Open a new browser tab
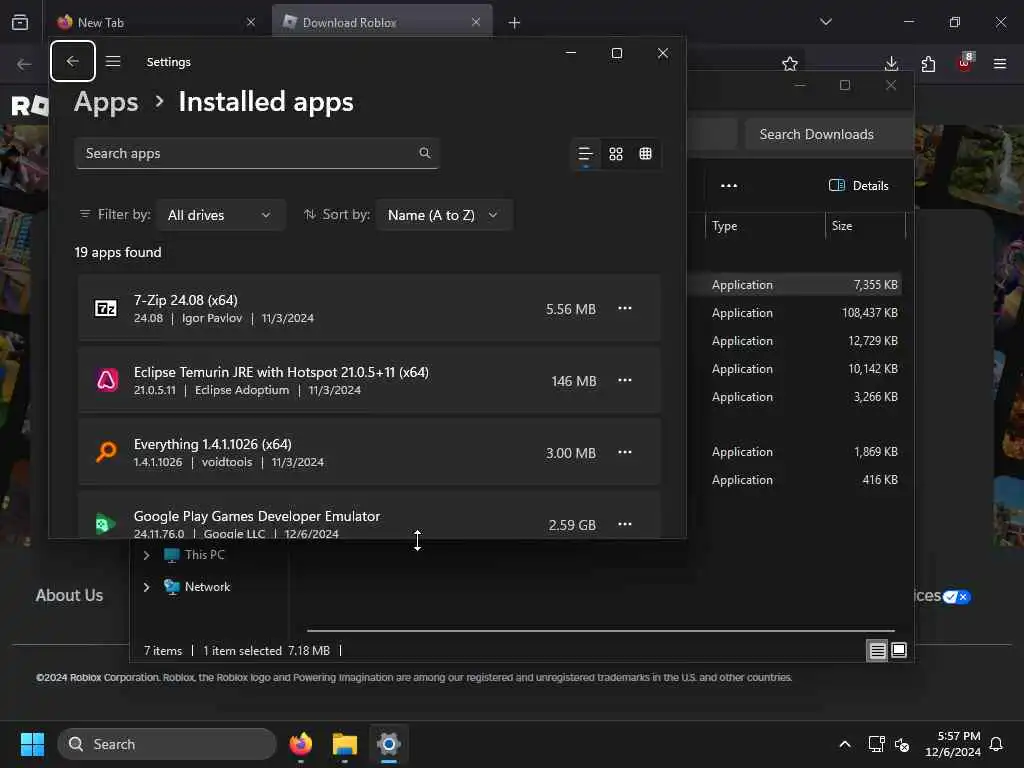The image size is (1024, 768). click(x=515, y=23)
